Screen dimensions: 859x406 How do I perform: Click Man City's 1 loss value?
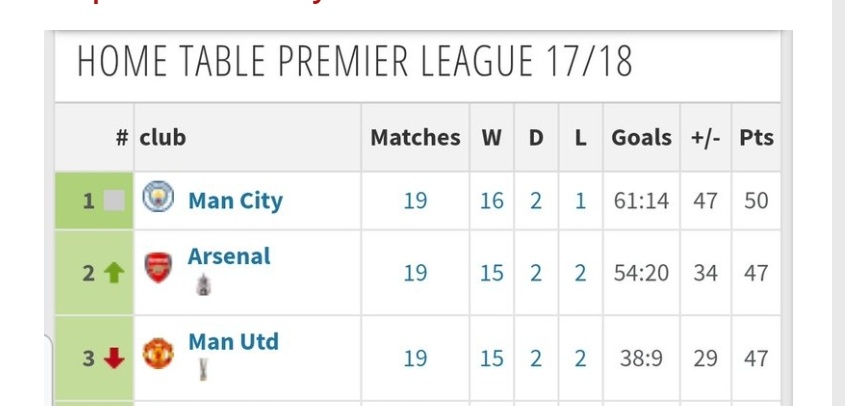pos(581,201)
